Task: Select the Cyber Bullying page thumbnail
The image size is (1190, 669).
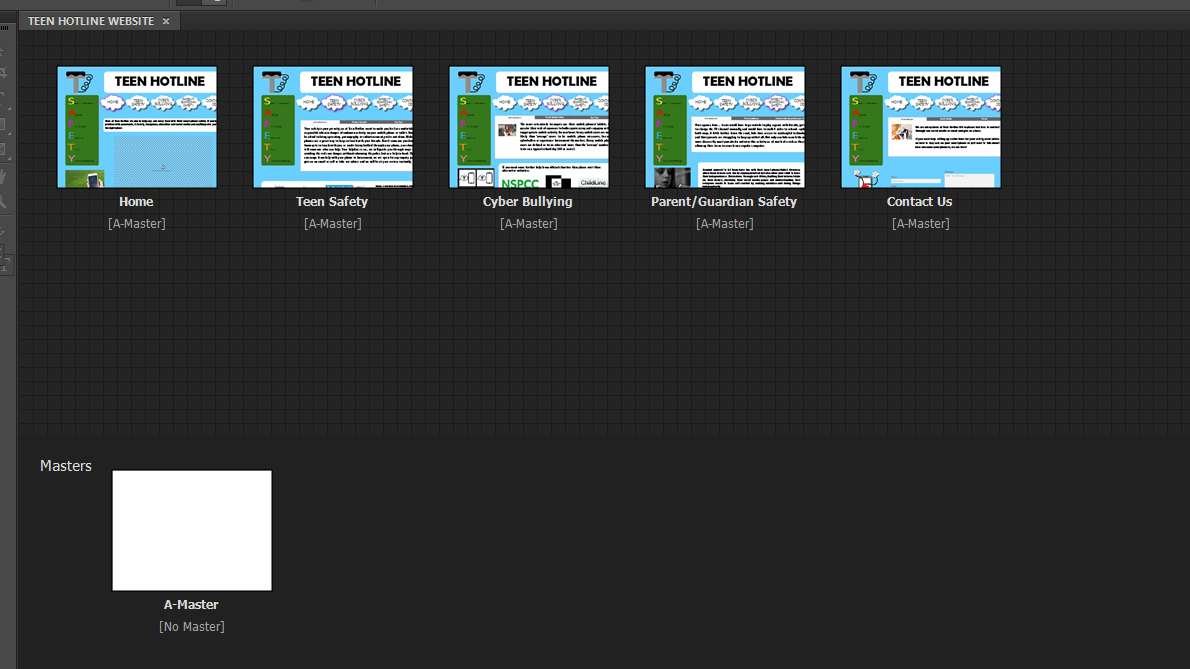Action: click(529, 127)
